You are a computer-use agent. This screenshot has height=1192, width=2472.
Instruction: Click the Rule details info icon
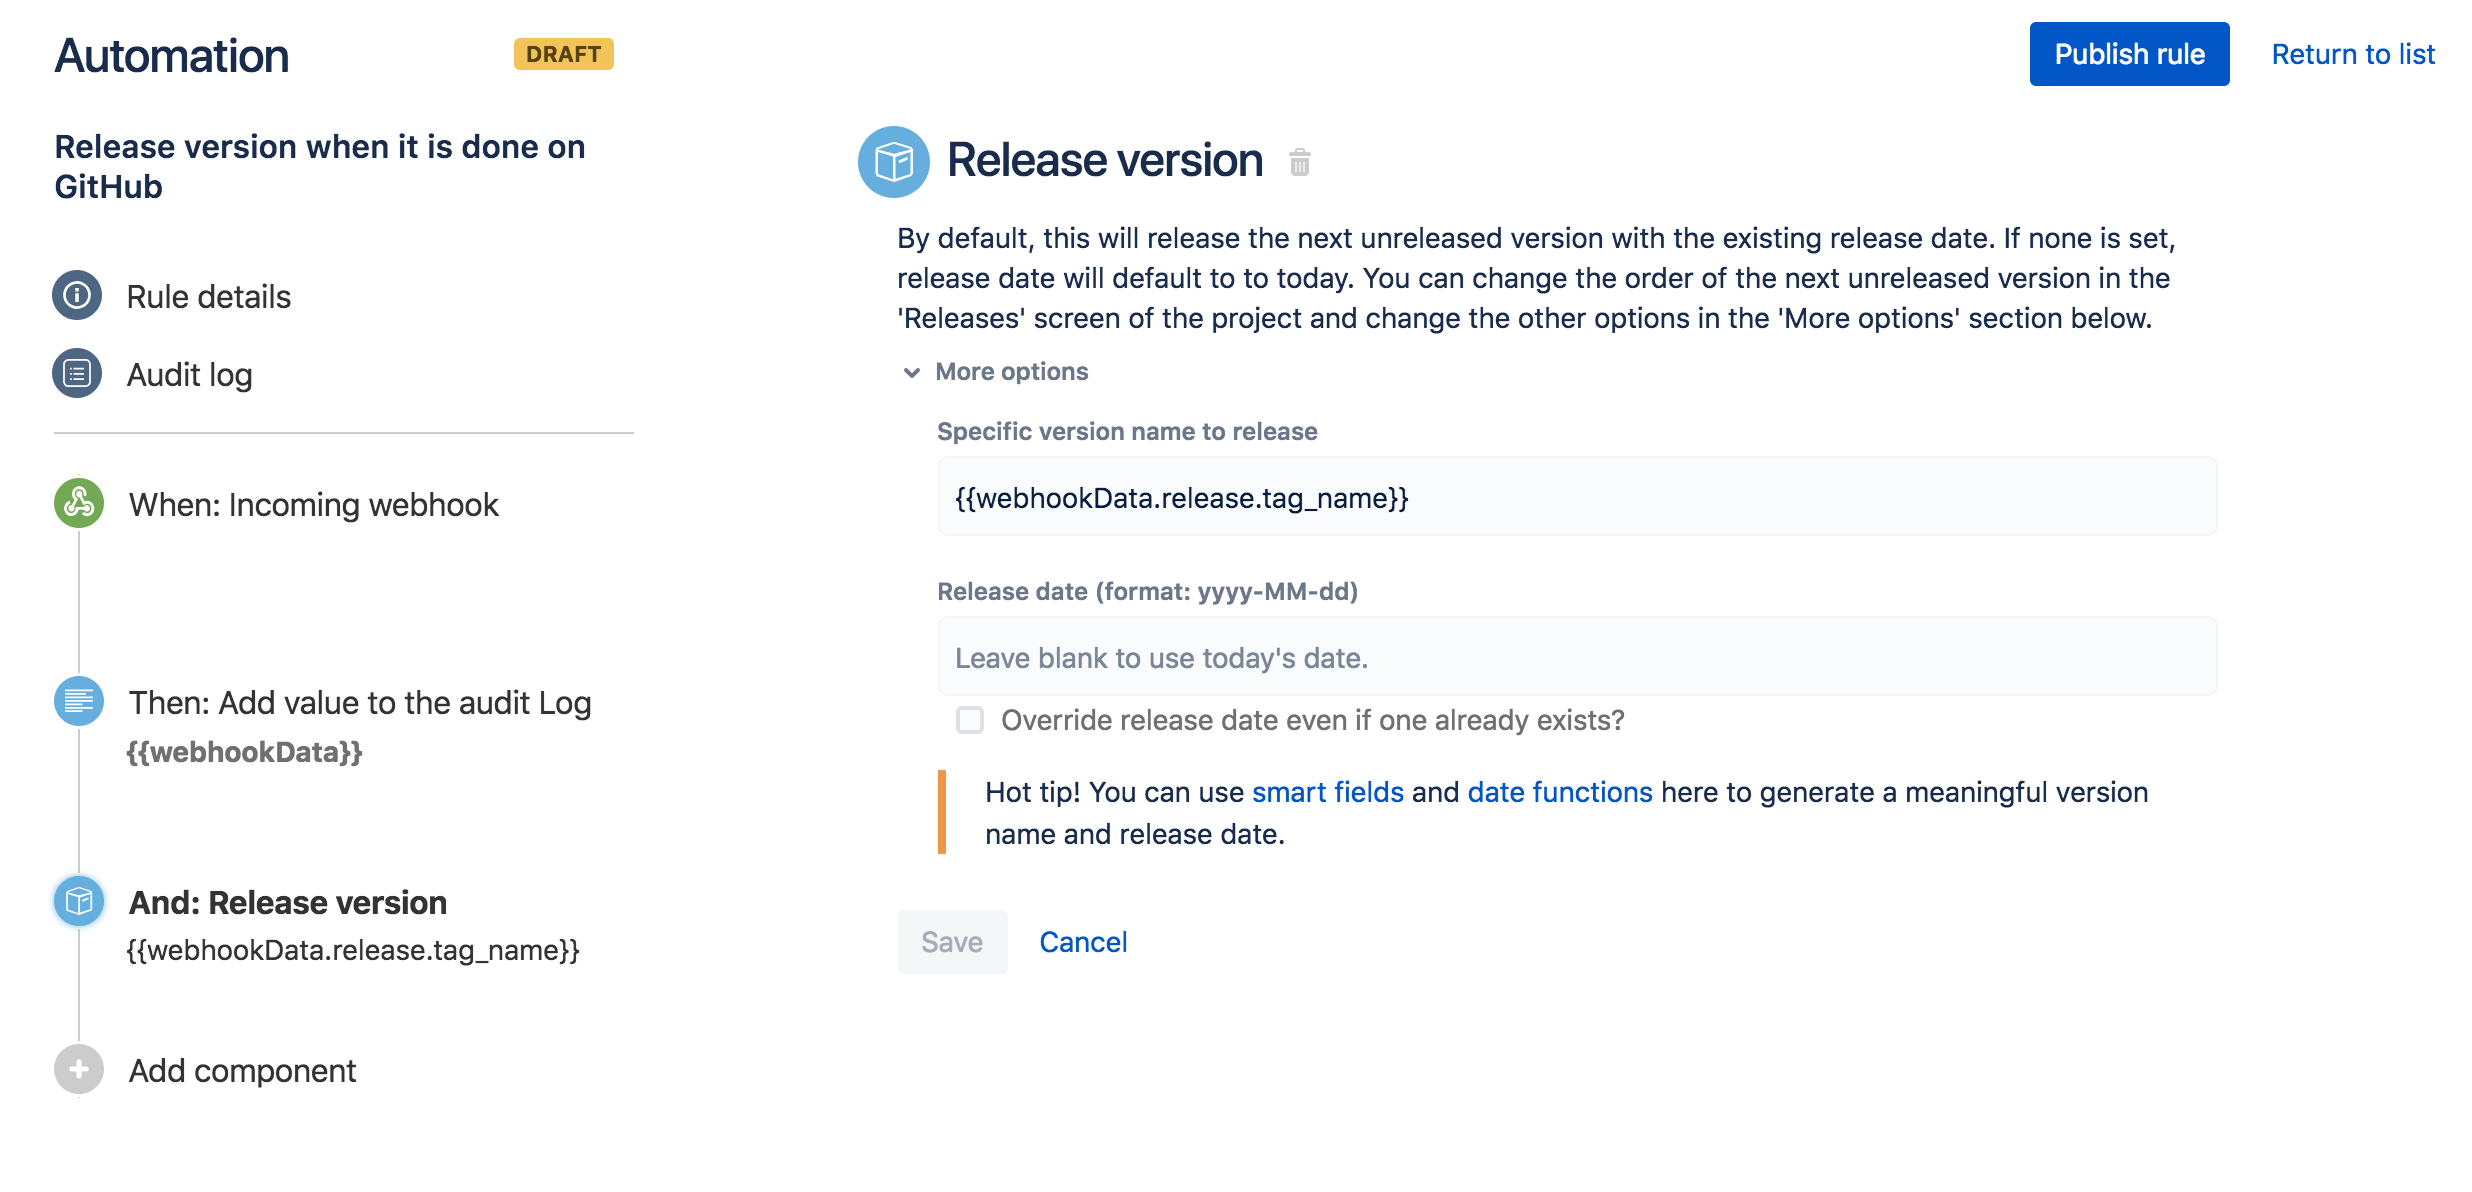[77, 296]
